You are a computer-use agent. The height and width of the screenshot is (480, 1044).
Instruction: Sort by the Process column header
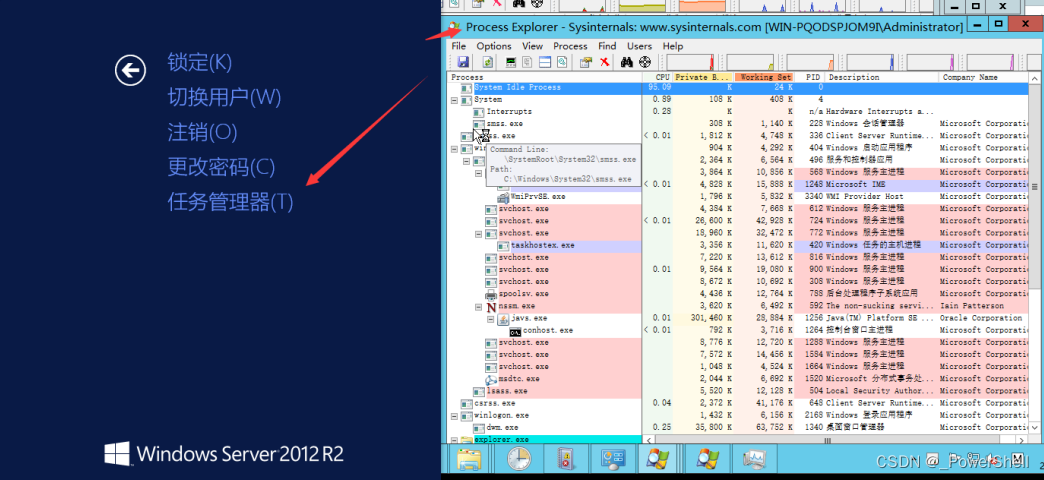tap(545, 77)
